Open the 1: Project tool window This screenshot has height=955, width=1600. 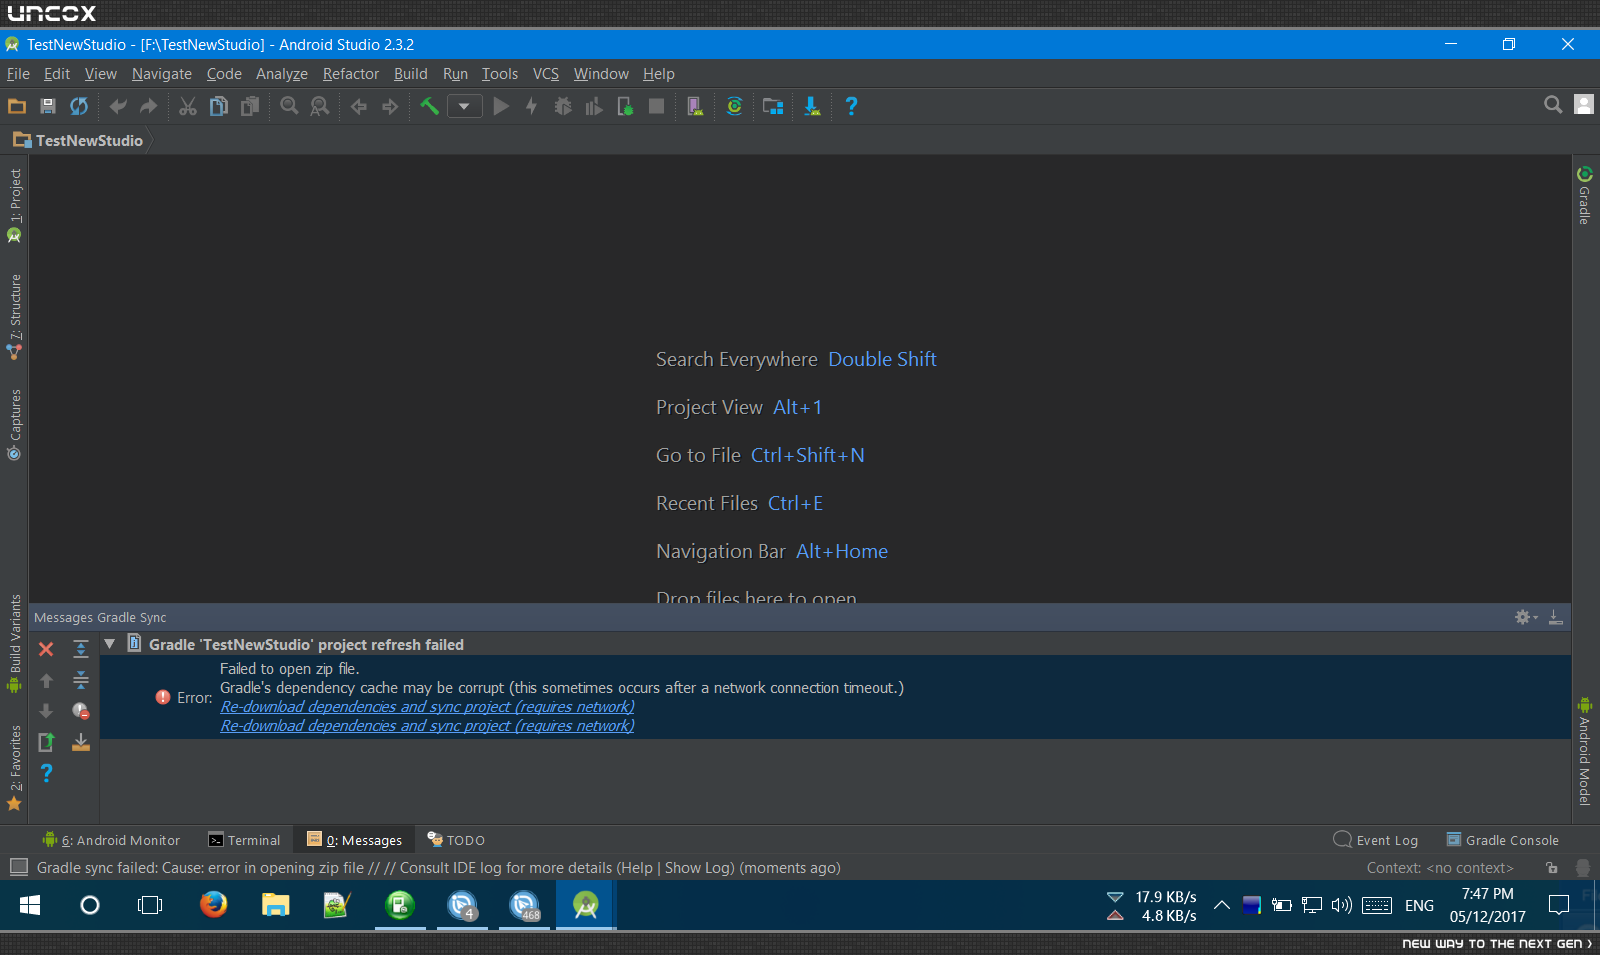tap(15, 205)
